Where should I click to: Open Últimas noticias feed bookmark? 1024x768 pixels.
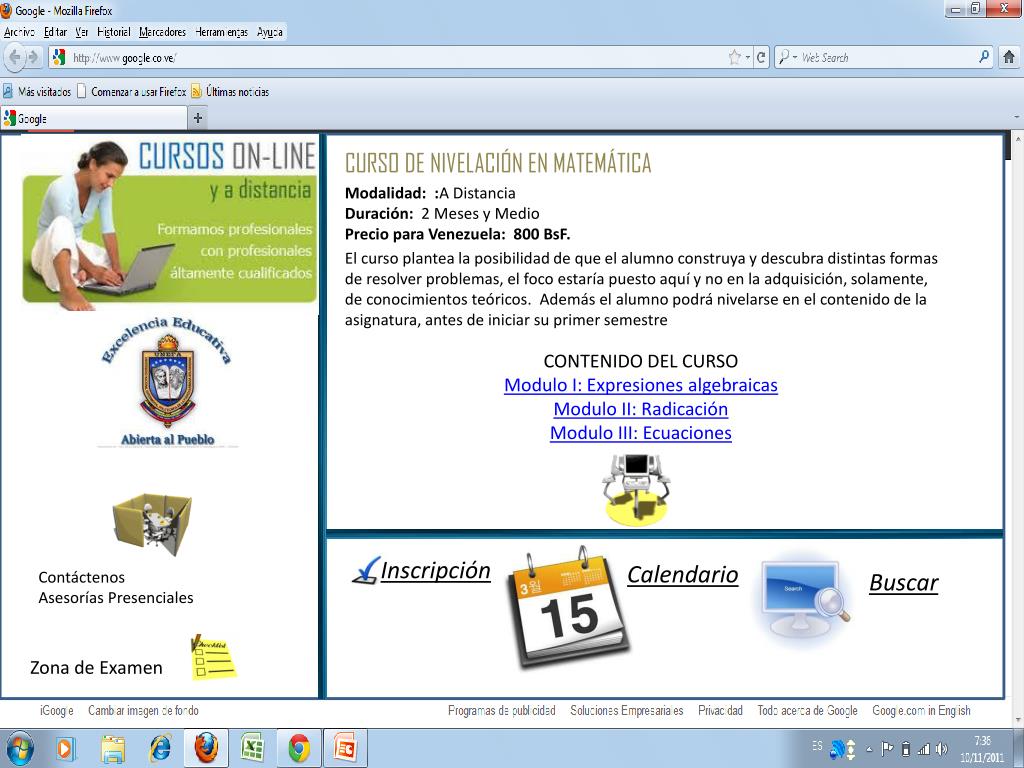pyautogui.click(x=231, y=91)
